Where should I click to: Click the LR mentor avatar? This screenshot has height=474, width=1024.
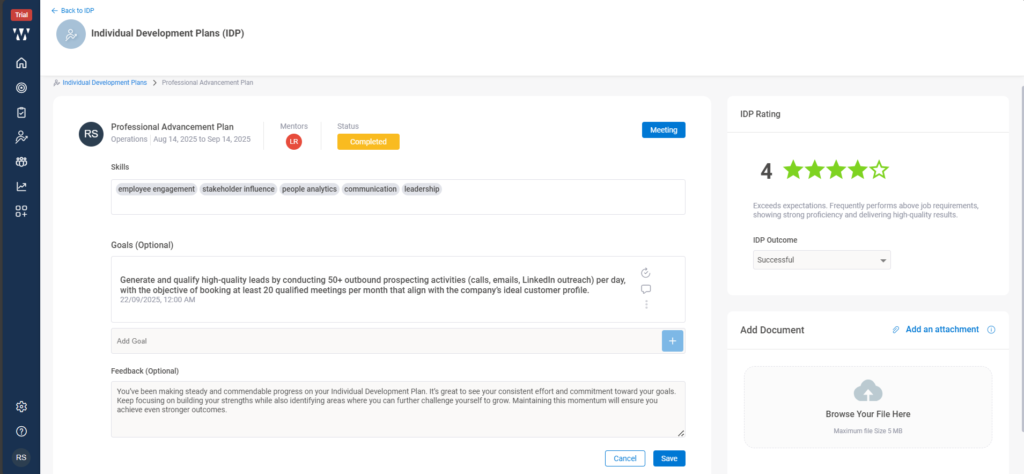294,142
